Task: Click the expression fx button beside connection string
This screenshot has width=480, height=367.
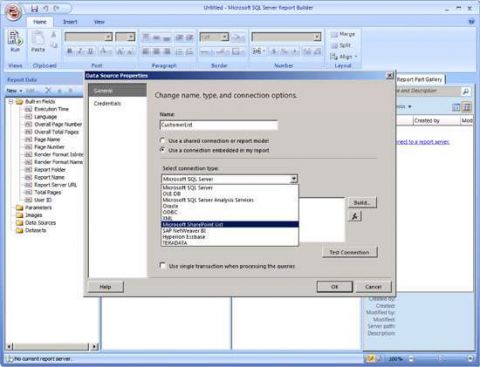Action: coord(355,216)
